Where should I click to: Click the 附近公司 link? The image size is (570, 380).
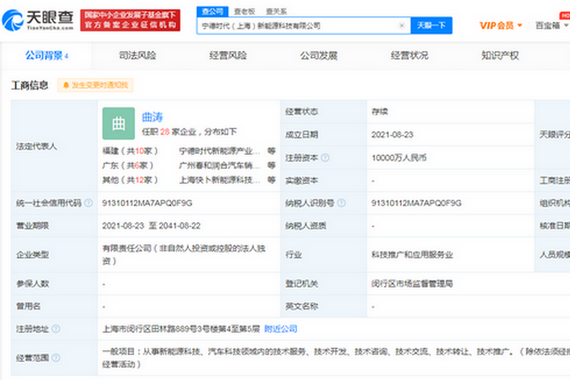click(x=281, y=329)
